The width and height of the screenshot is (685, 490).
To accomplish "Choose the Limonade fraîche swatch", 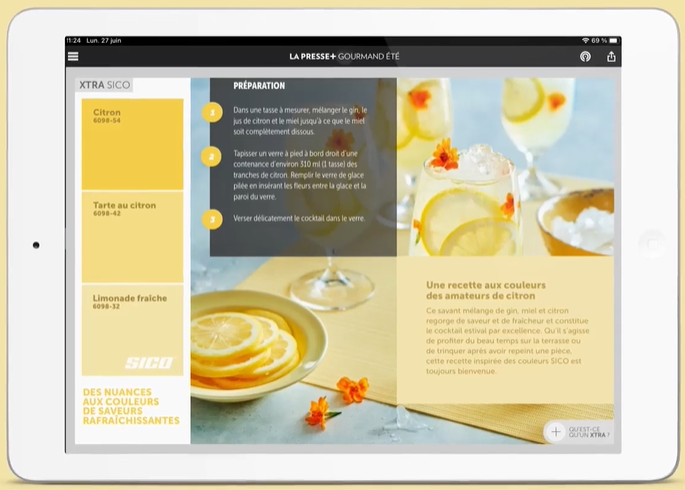I will [x=132, y=320].
